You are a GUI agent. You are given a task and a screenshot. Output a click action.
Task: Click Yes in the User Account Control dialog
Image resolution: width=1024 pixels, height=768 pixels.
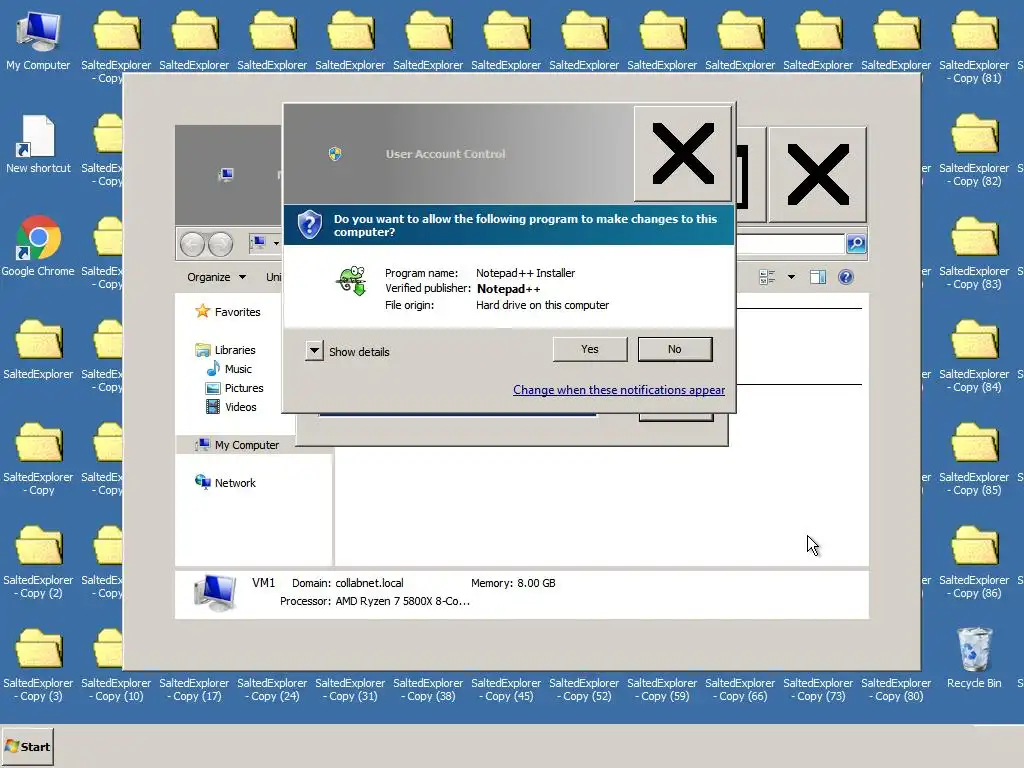(x=590, y=349)
